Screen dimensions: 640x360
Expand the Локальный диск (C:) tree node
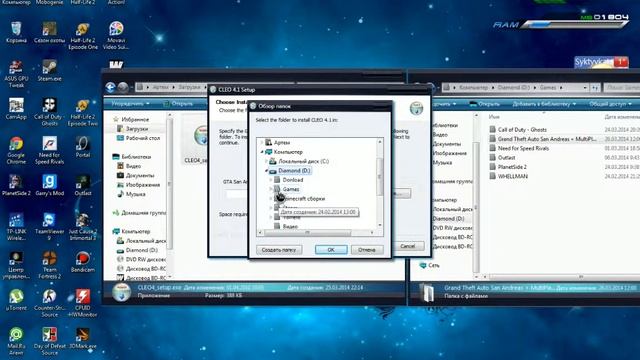click(266, 161)
